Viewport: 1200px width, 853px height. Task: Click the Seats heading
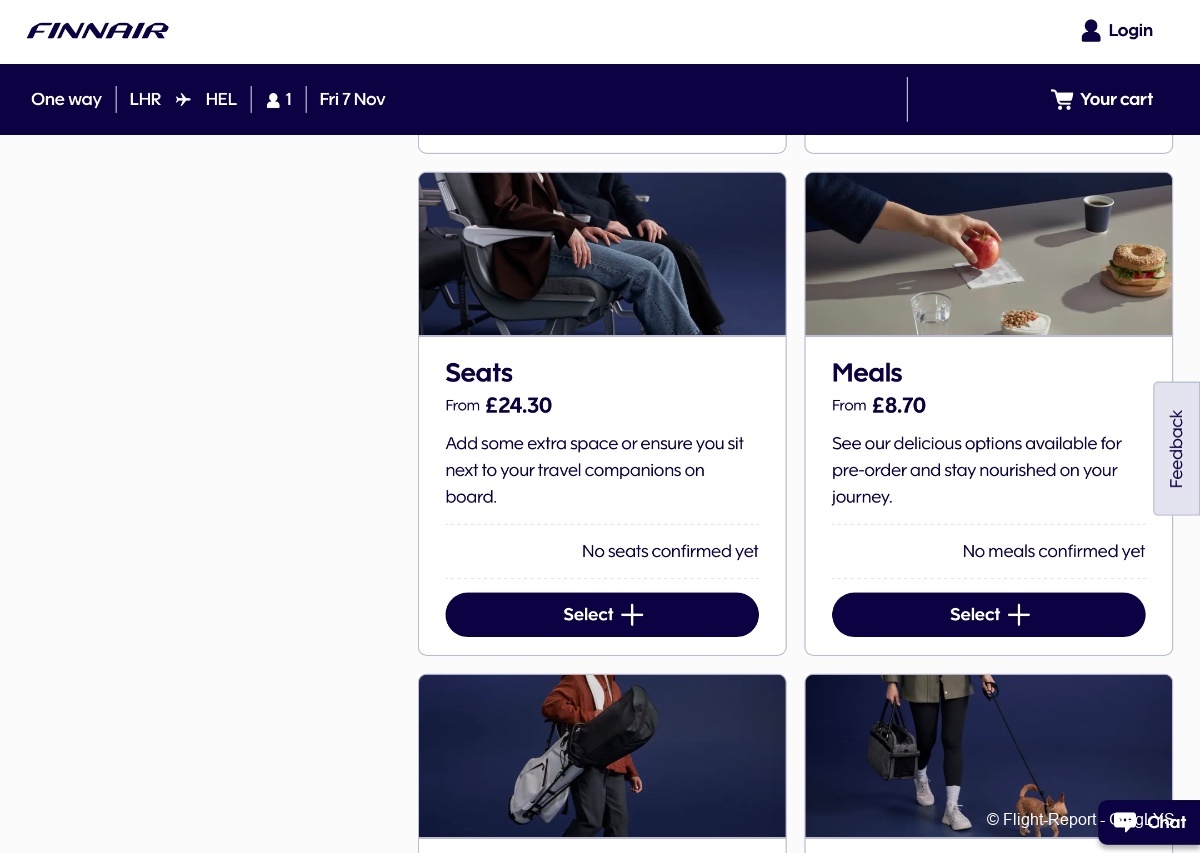tap(479, 373)
